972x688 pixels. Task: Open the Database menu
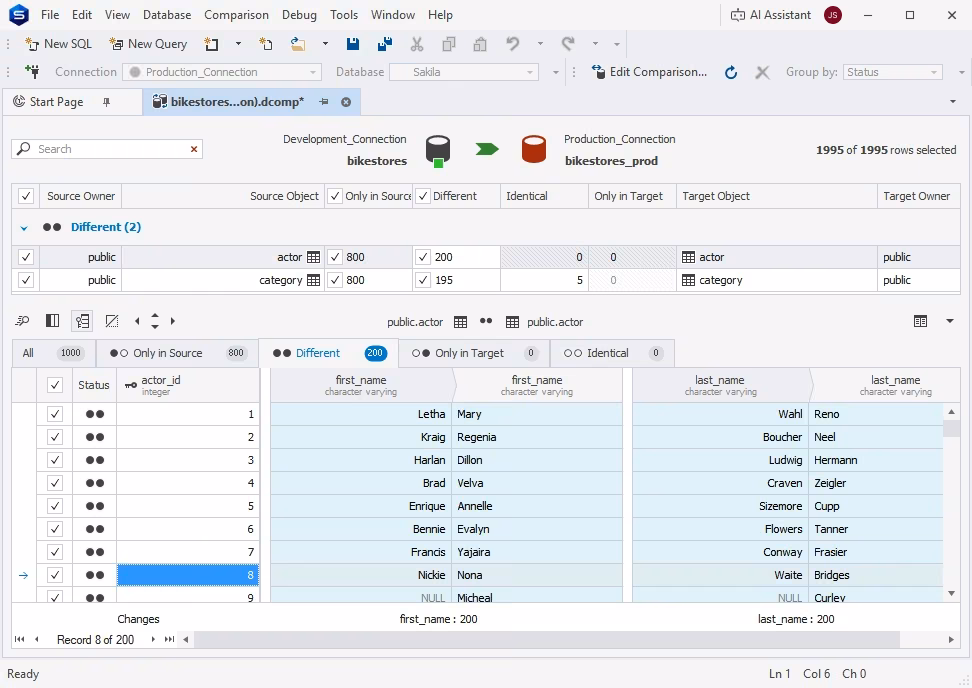click(167, 15)
